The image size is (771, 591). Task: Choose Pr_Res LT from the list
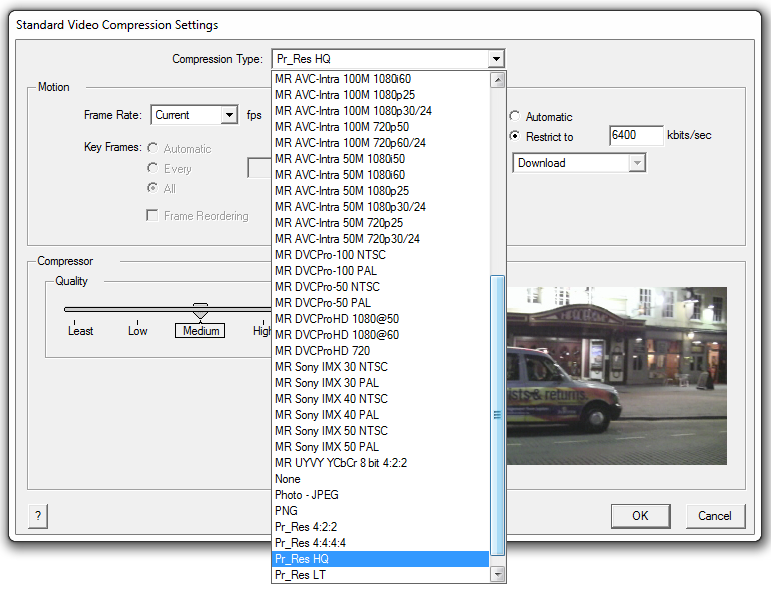(300, 575)
